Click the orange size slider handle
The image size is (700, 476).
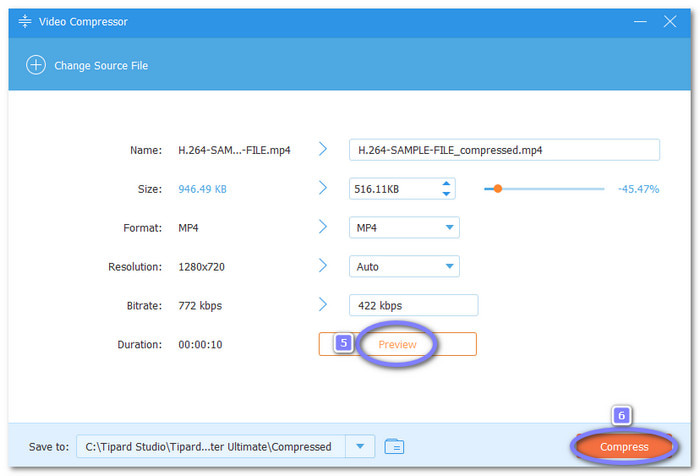(498, 189)
